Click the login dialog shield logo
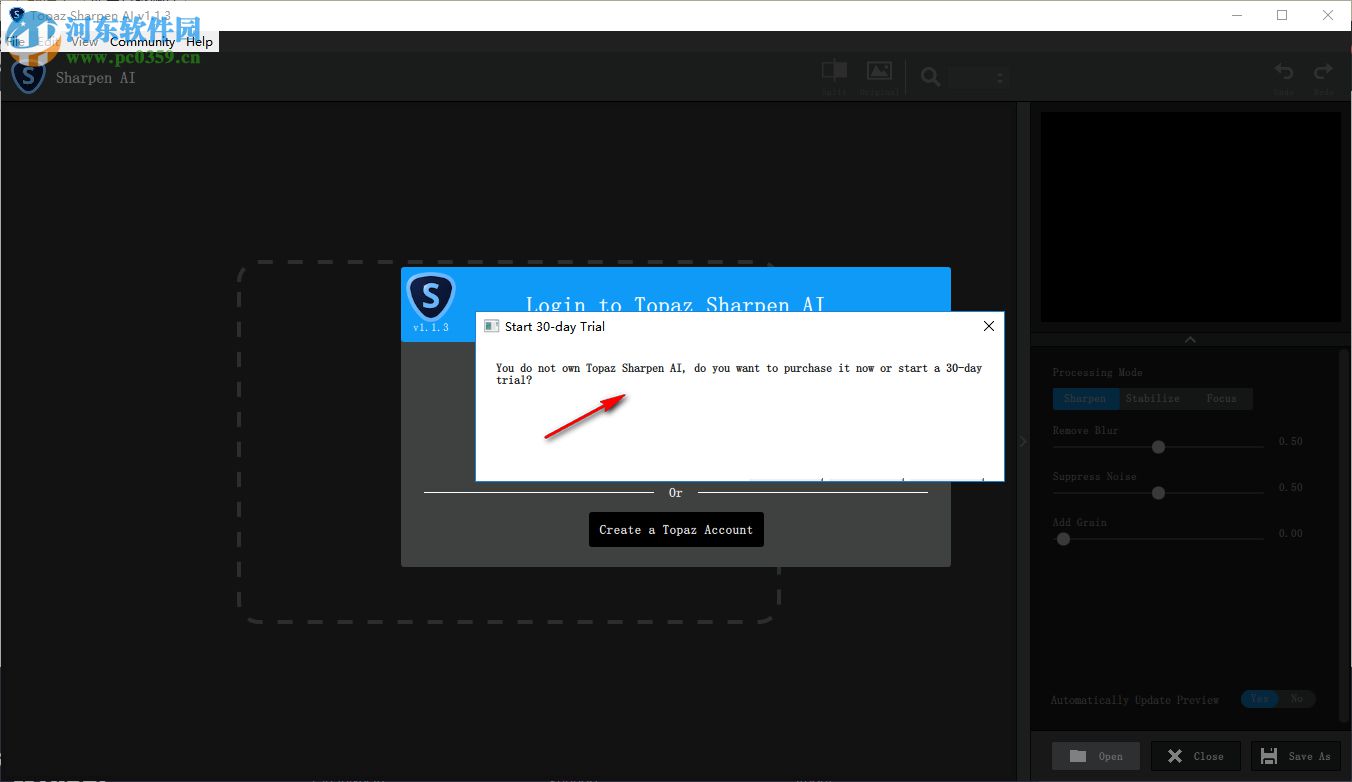 [x=431, y=296]
